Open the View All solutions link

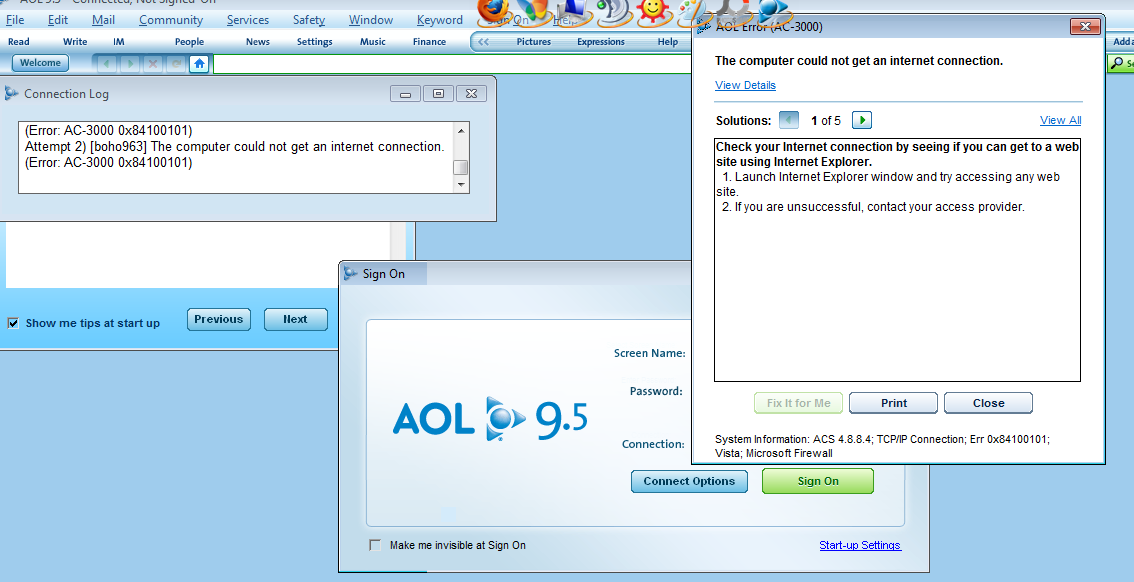tap(1060, 120)
